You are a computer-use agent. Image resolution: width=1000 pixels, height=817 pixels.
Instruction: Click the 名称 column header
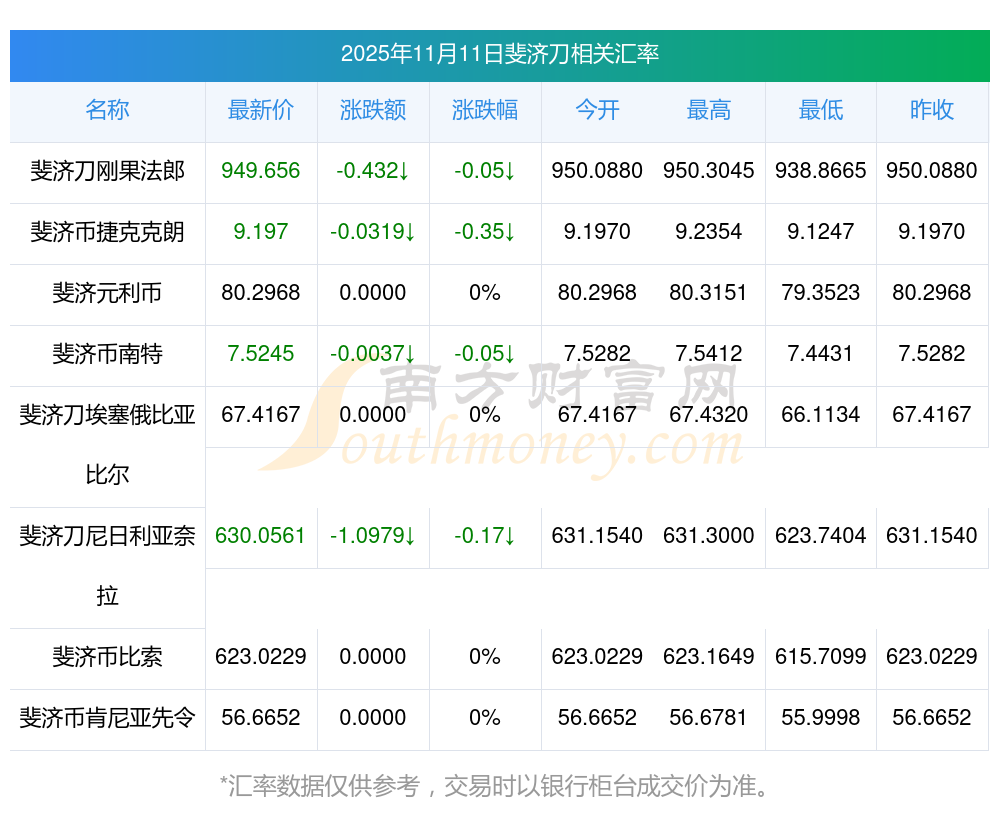(107, 110)
